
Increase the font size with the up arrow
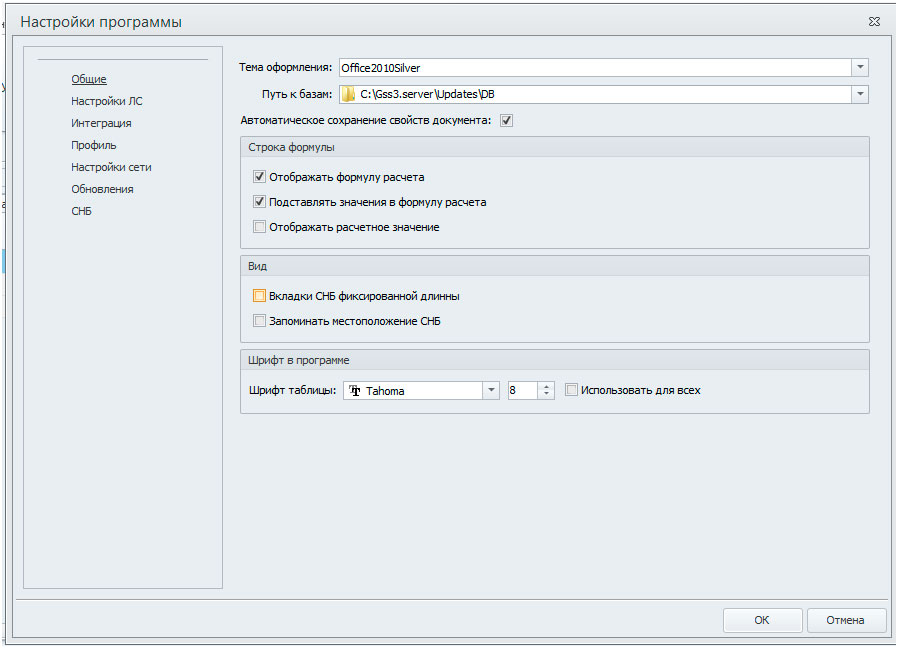pos(546,386)
